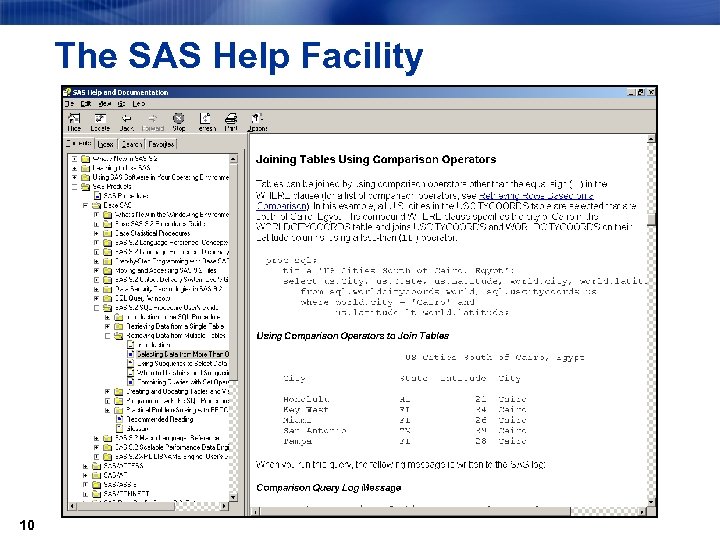This screenshot has width=720, height=540.
Task: Click folder icon of Base Statistical Procedures
Action: (x=107, y=233)
